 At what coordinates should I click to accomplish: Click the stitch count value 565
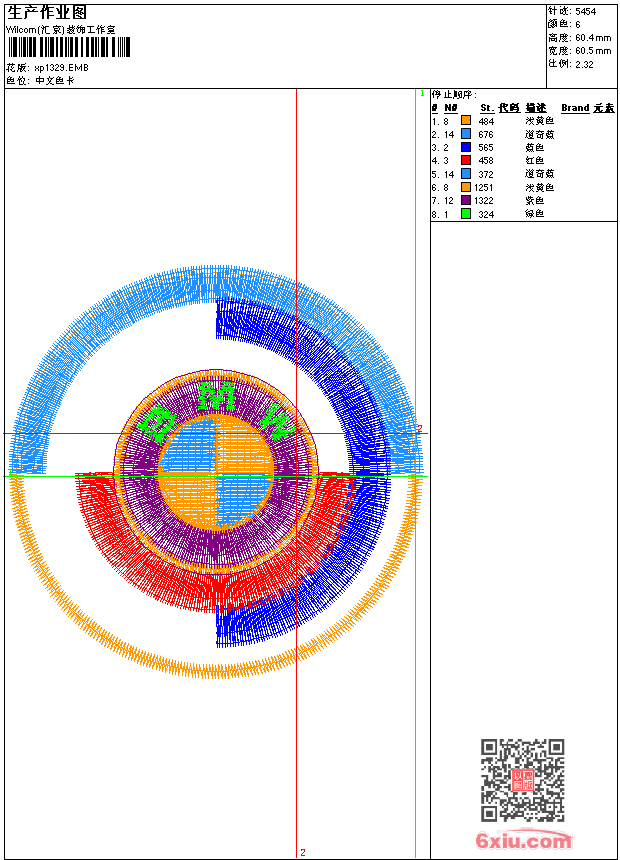pyautogui.click(x=486, y=148)
